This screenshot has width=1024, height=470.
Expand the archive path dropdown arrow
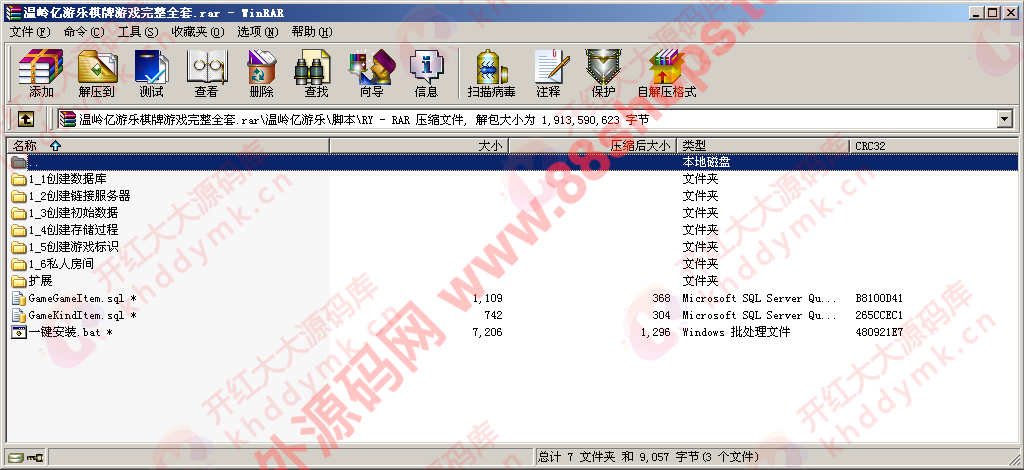pyautogui.click(x=1005, y=119)
